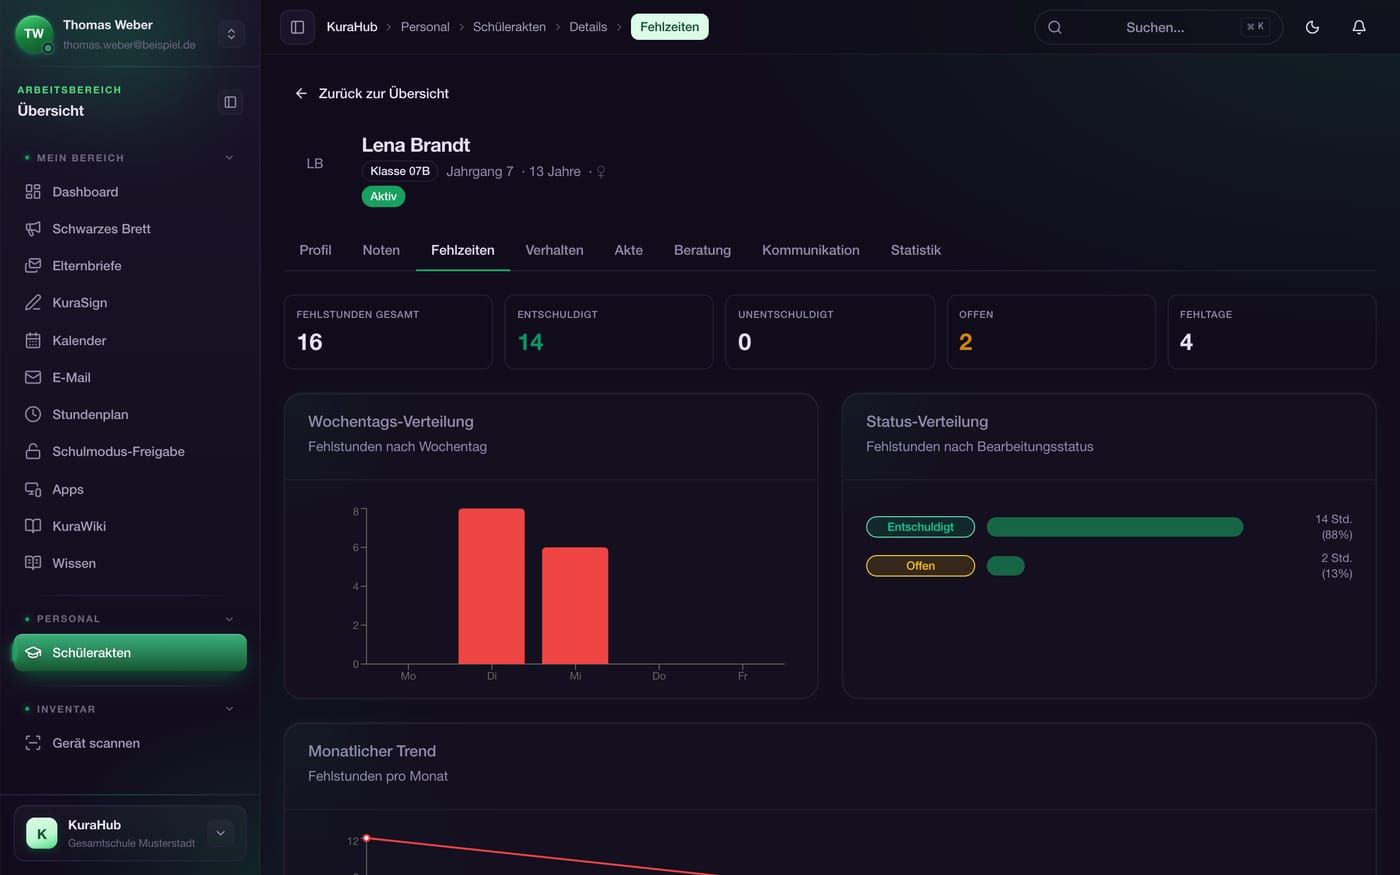Image resolution: width=1400 pixels, height=875 pixels.
Task: Collapse the Mein Bereich section
Action: 229,158
